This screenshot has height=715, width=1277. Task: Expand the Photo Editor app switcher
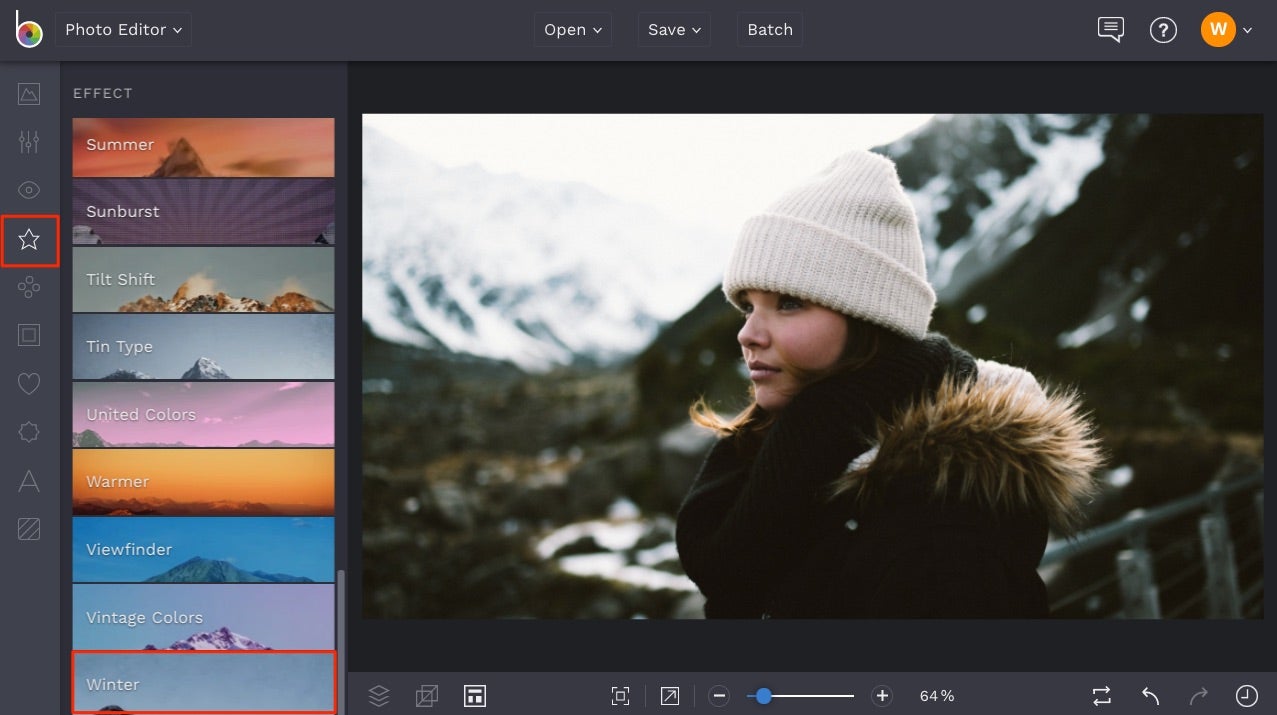[x=122, y=29]
